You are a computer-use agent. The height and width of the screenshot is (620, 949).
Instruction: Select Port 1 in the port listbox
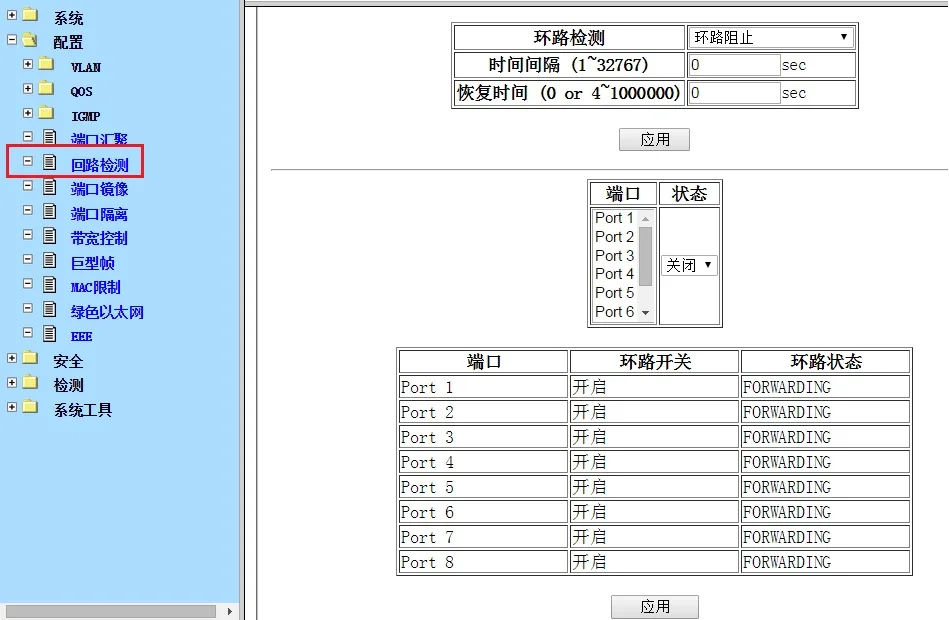pyautogui.click(x=614, y=217)
